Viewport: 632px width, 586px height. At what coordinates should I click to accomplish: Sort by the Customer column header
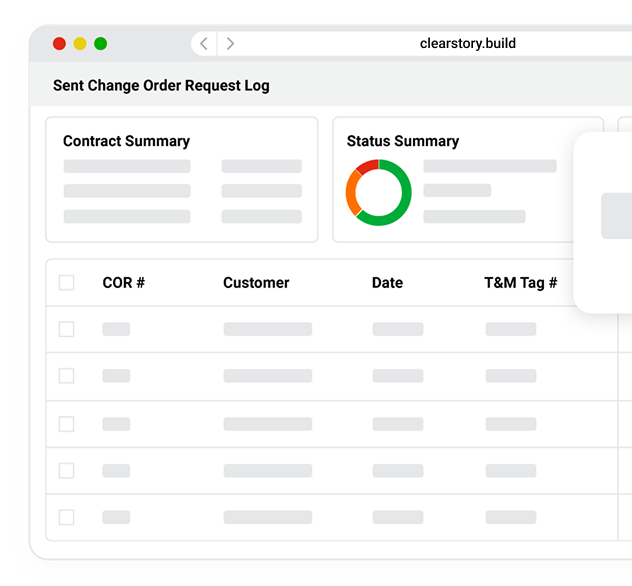pyautogui.click(x=256, y=283)
